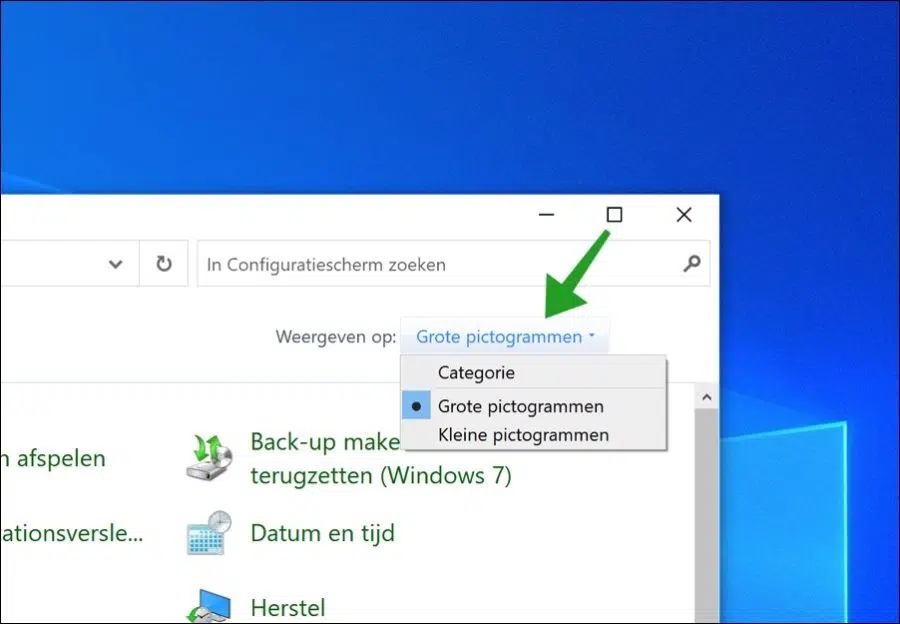Choose Grote pictogrammen in the menu
Viewport: 900px width, 624px height.
[534, 406]
